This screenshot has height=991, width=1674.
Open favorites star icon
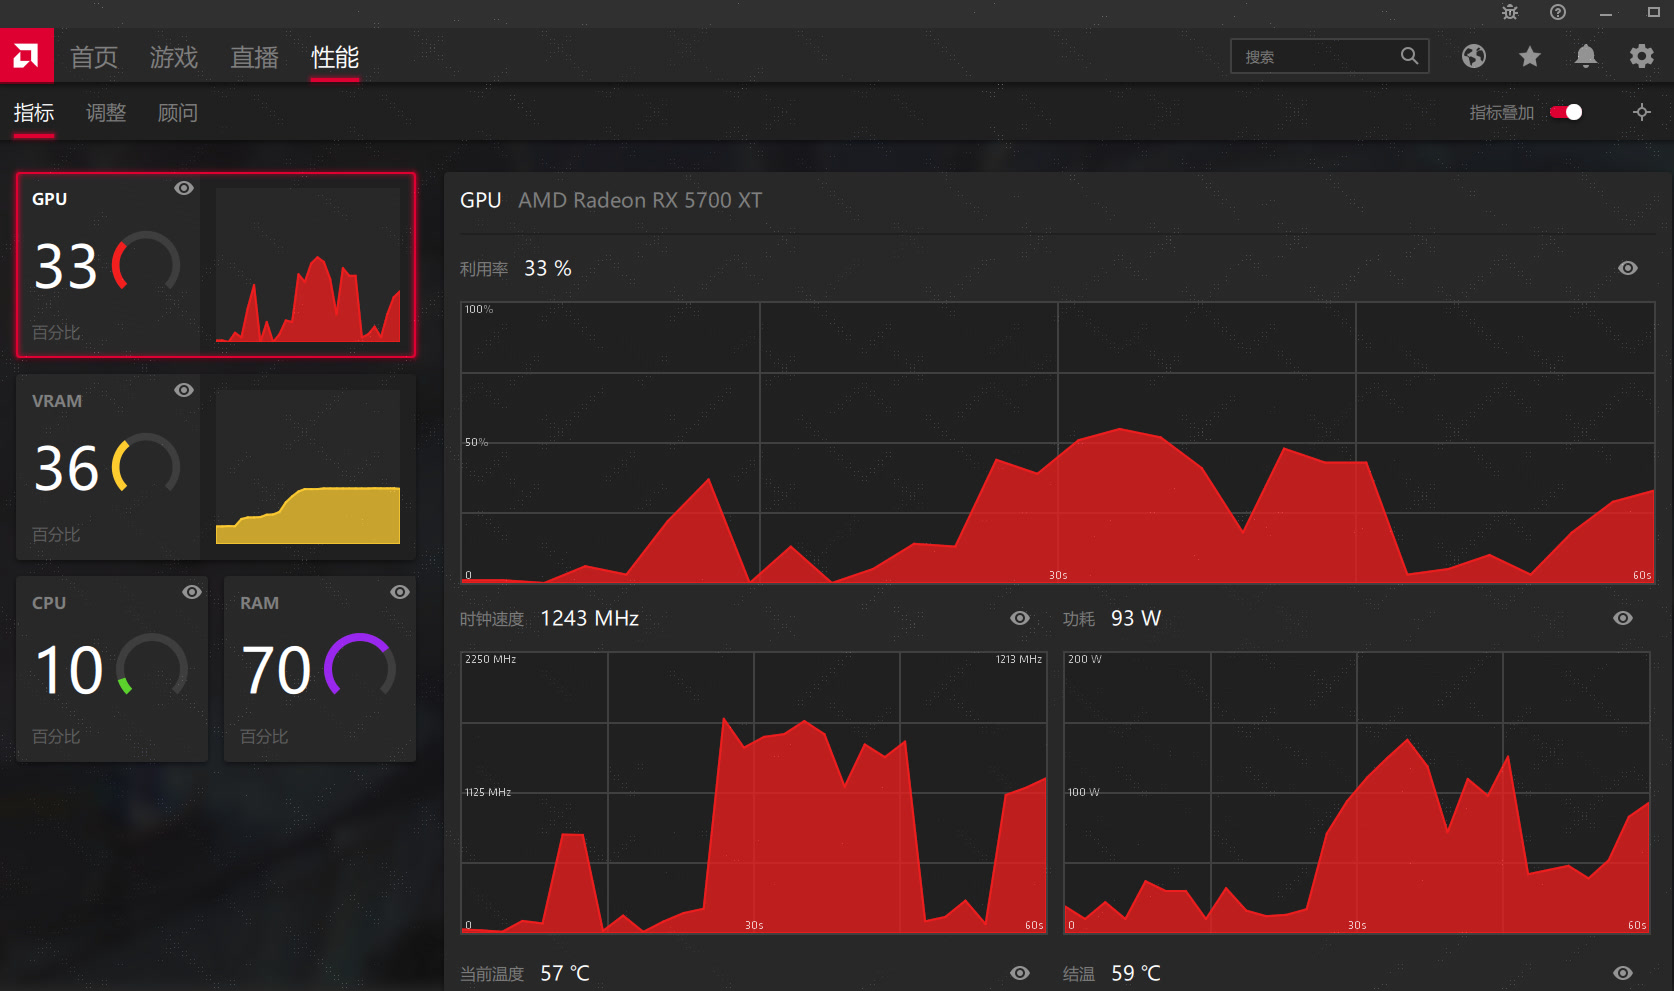tap(1530, 56)
